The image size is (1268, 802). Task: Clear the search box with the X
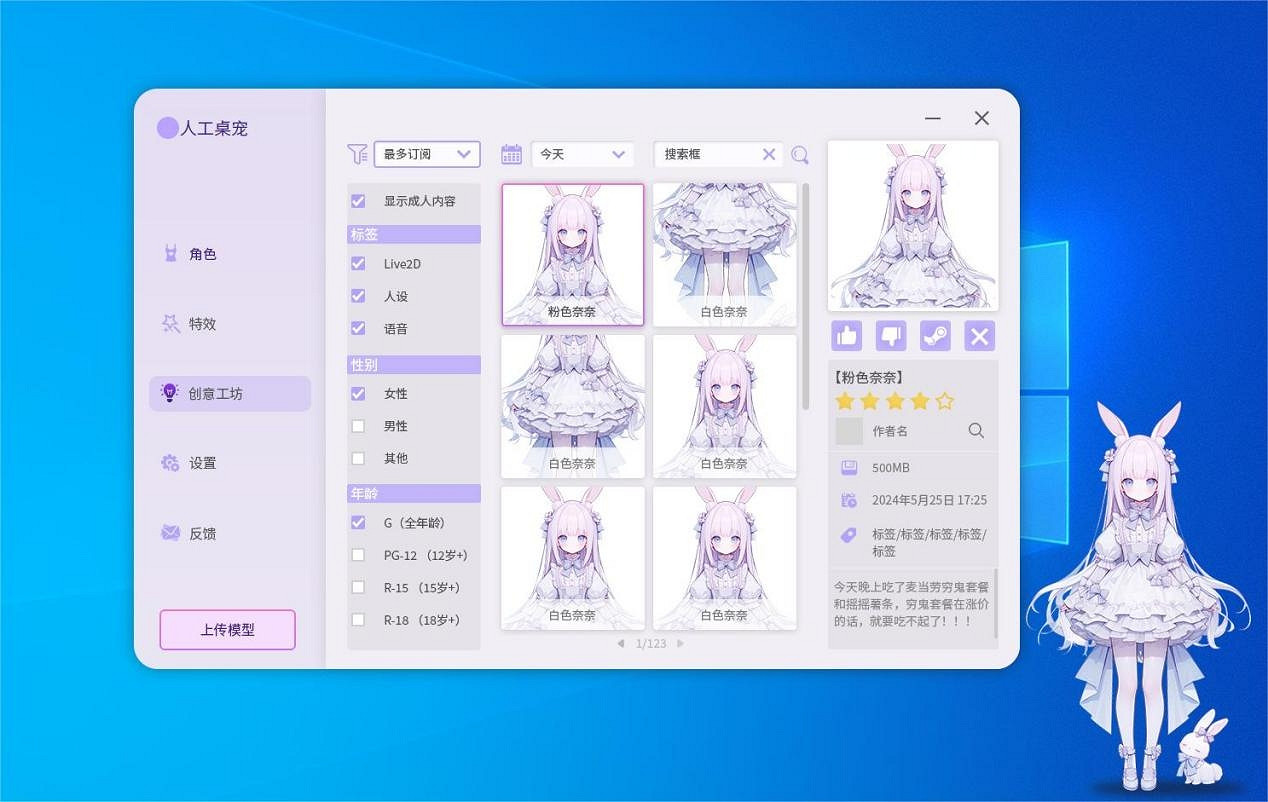pyautogui.click(x=768, y=154)
